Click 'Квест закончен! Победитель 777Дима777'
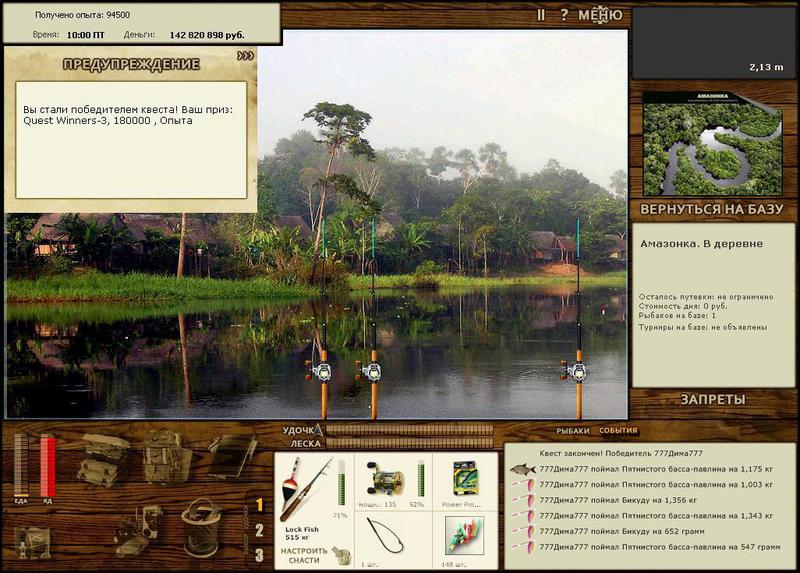800x573 pixels. [x=621, y=453]
